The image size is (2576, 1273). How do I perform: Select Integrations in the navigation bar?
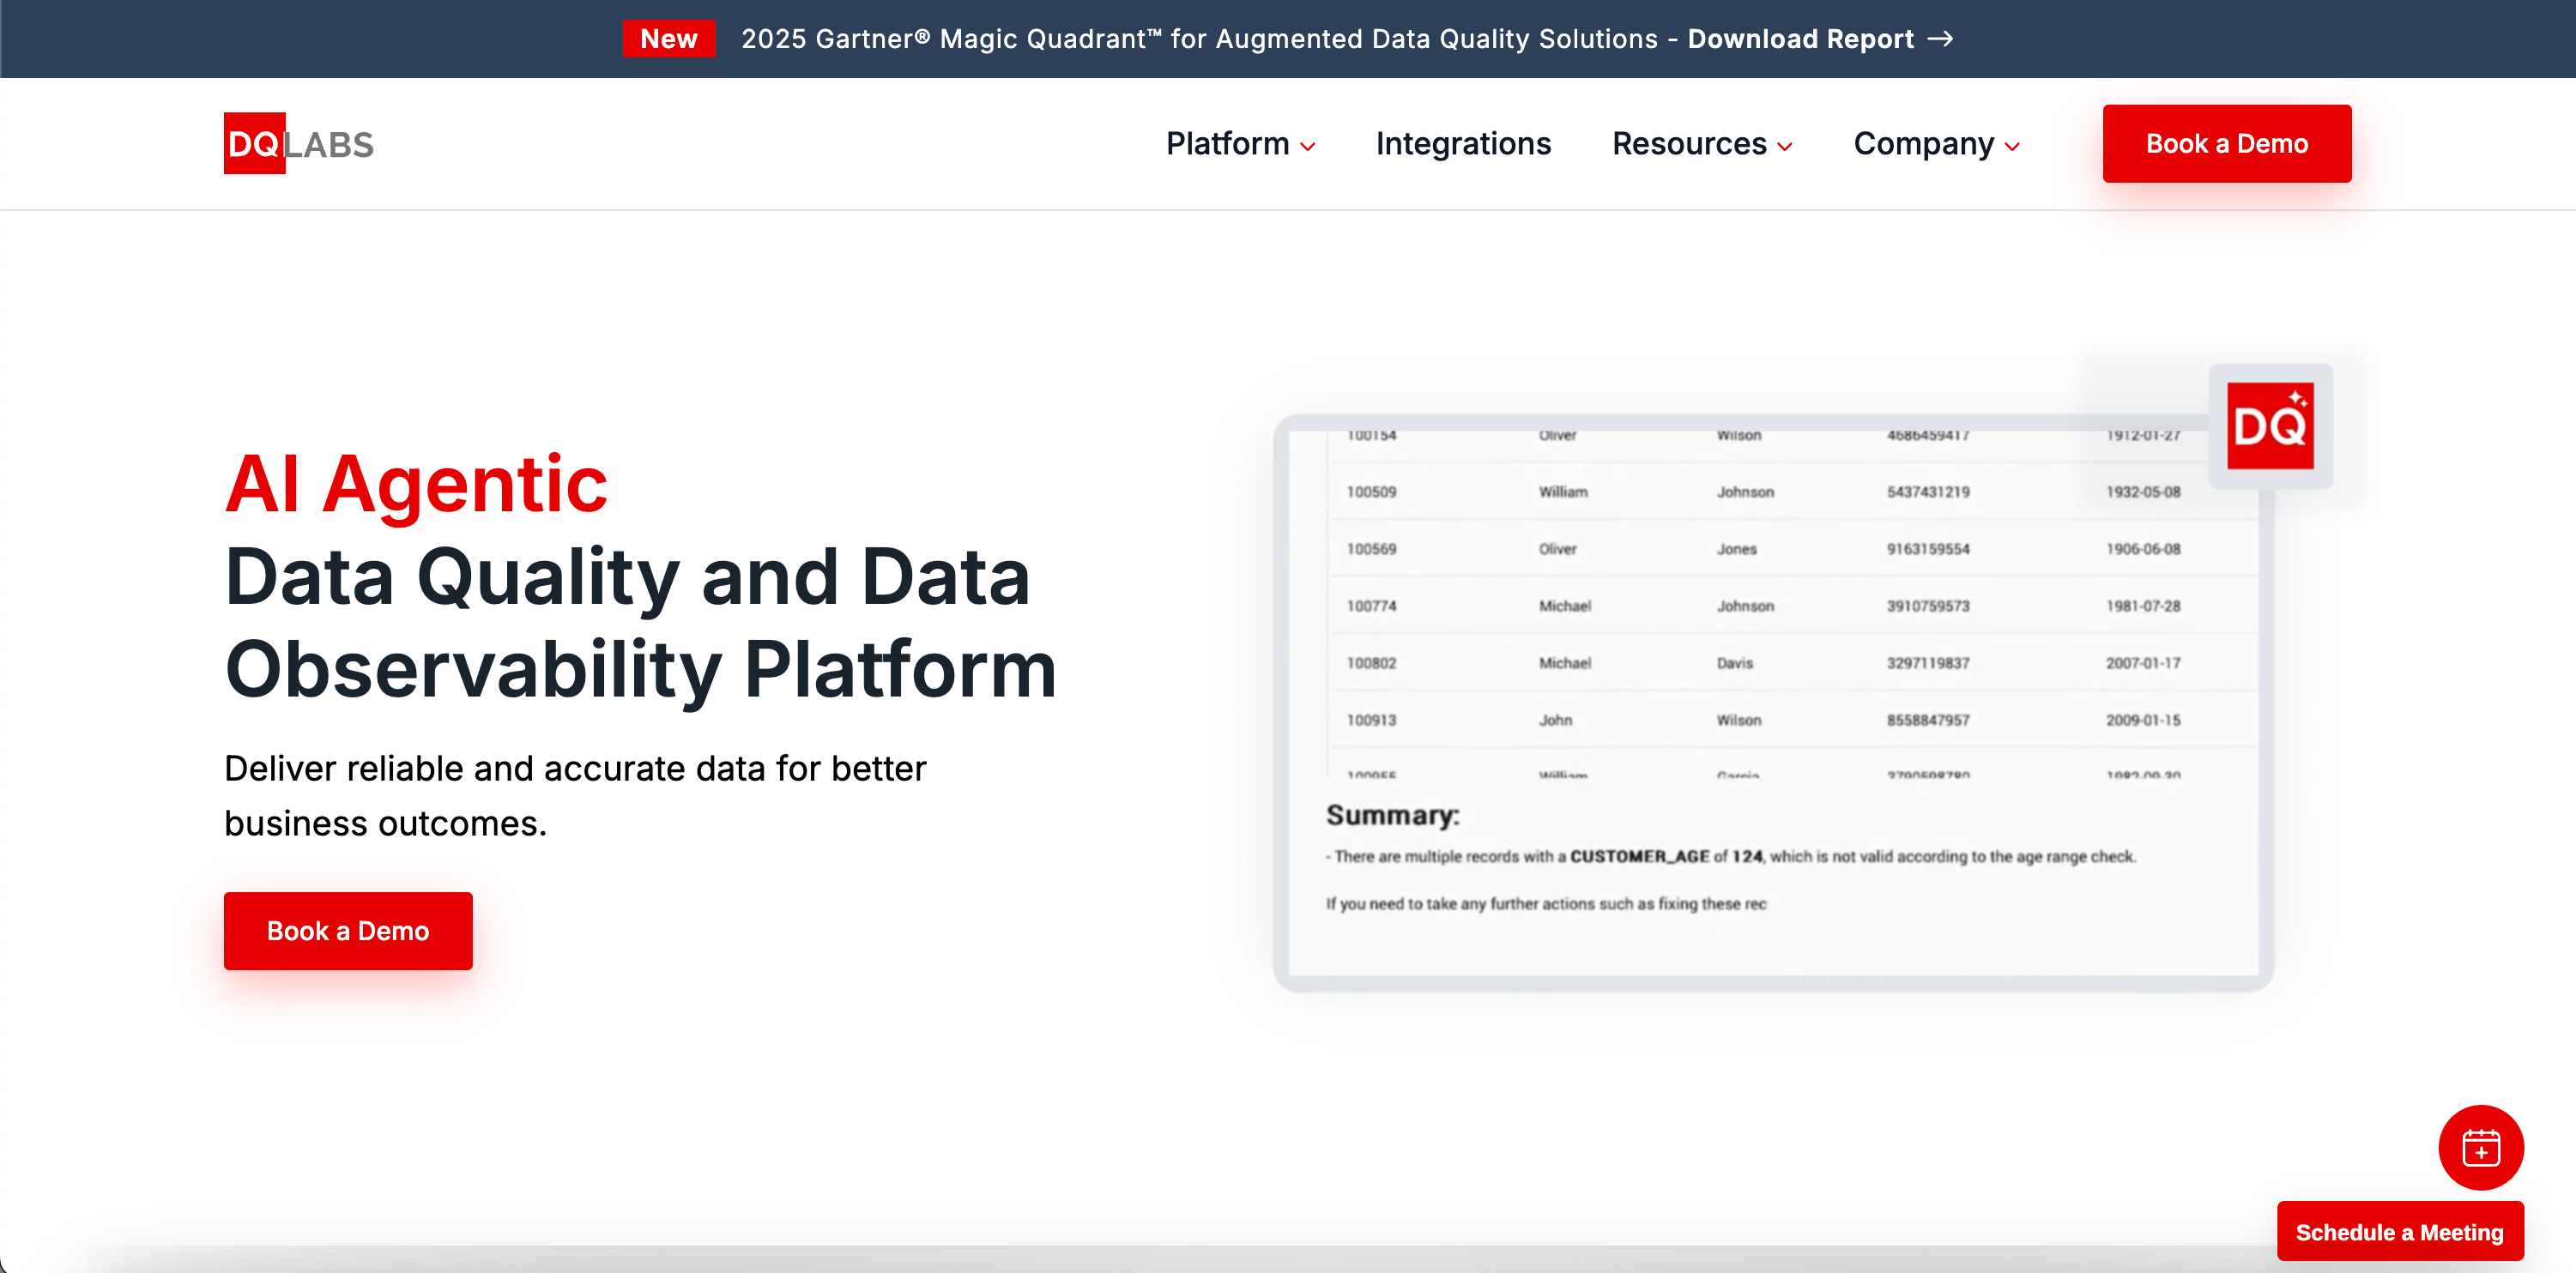[1463, 144]
